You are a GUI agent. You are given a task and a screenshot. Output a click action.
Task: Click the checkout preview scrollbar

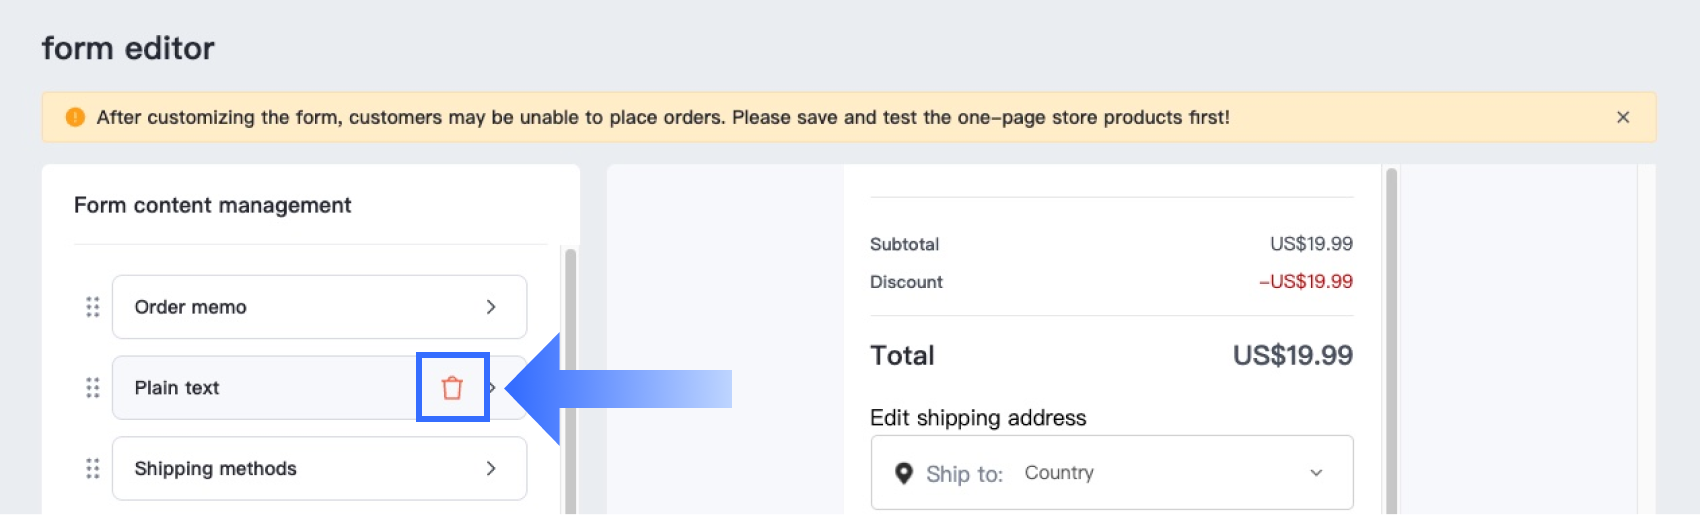(1391, 340)
